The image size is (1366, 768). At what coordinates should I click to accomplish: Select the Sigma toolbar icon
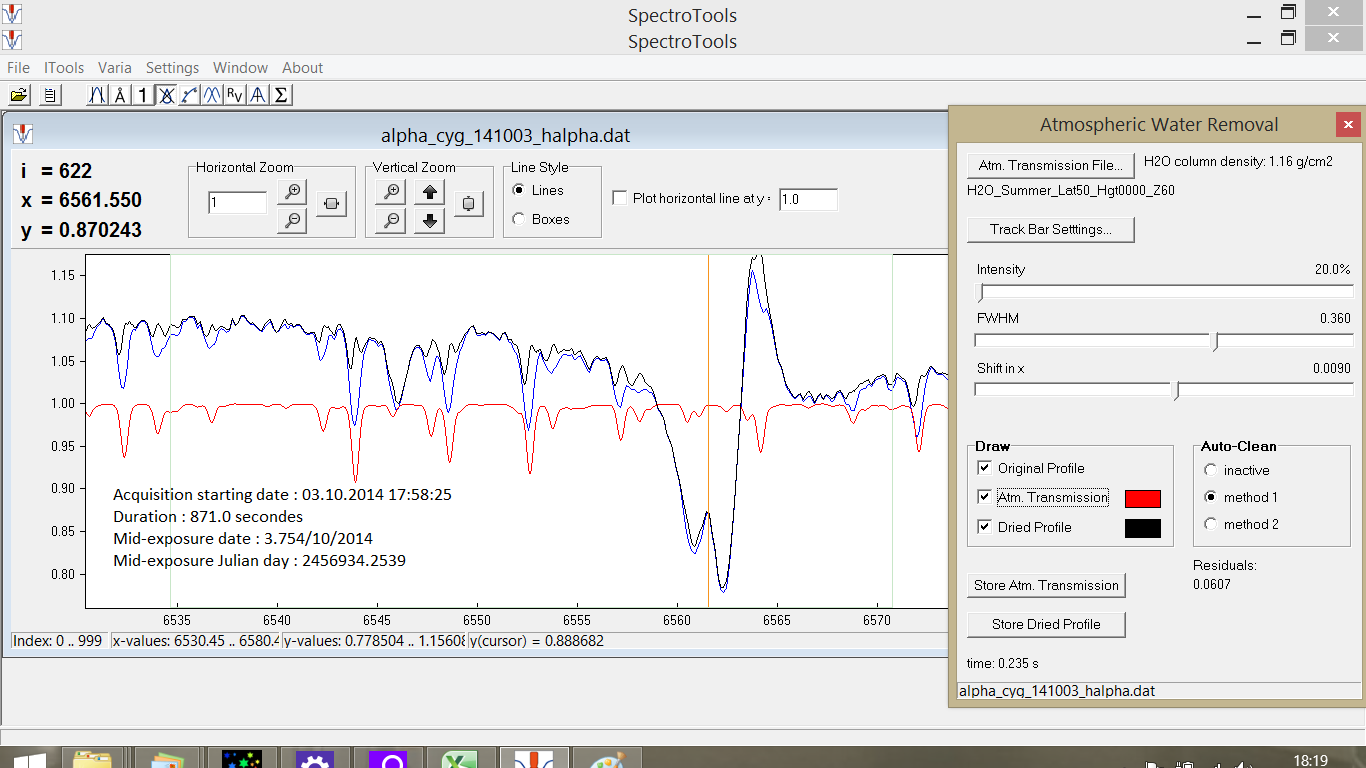click(281, 95)
